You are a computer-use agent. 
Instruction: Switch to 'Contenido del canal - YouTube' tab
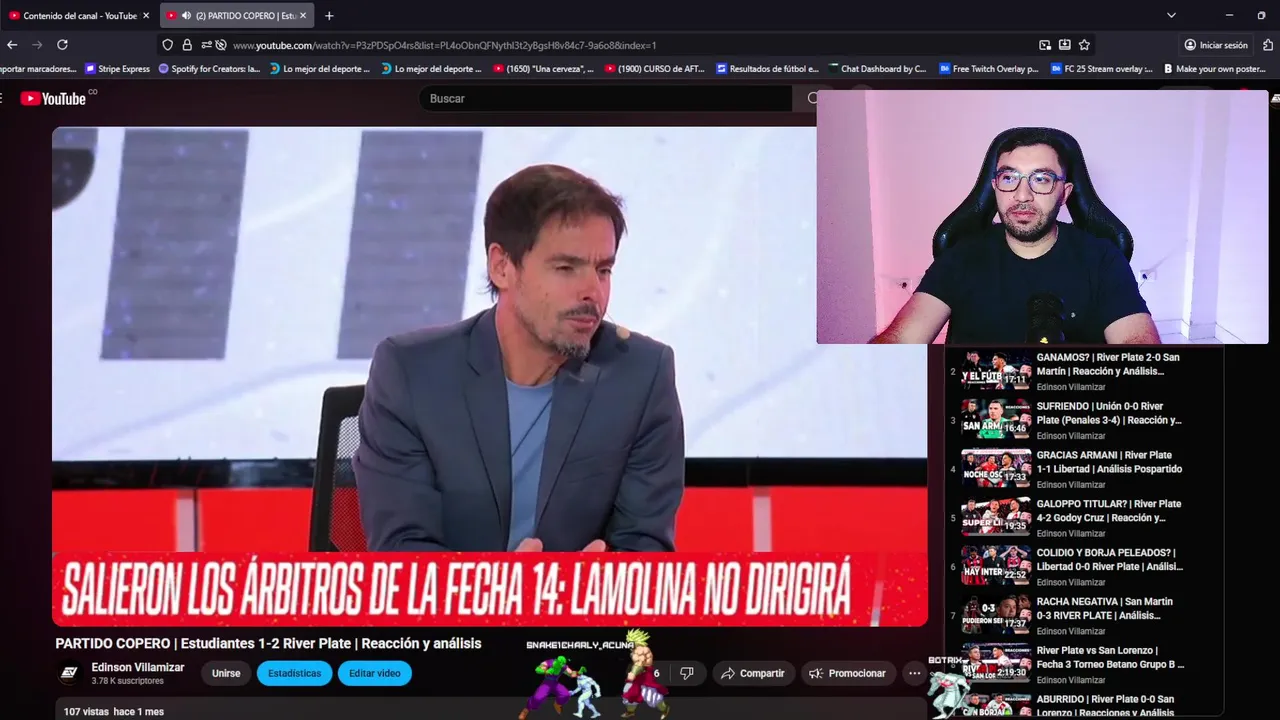pos(78,15)
